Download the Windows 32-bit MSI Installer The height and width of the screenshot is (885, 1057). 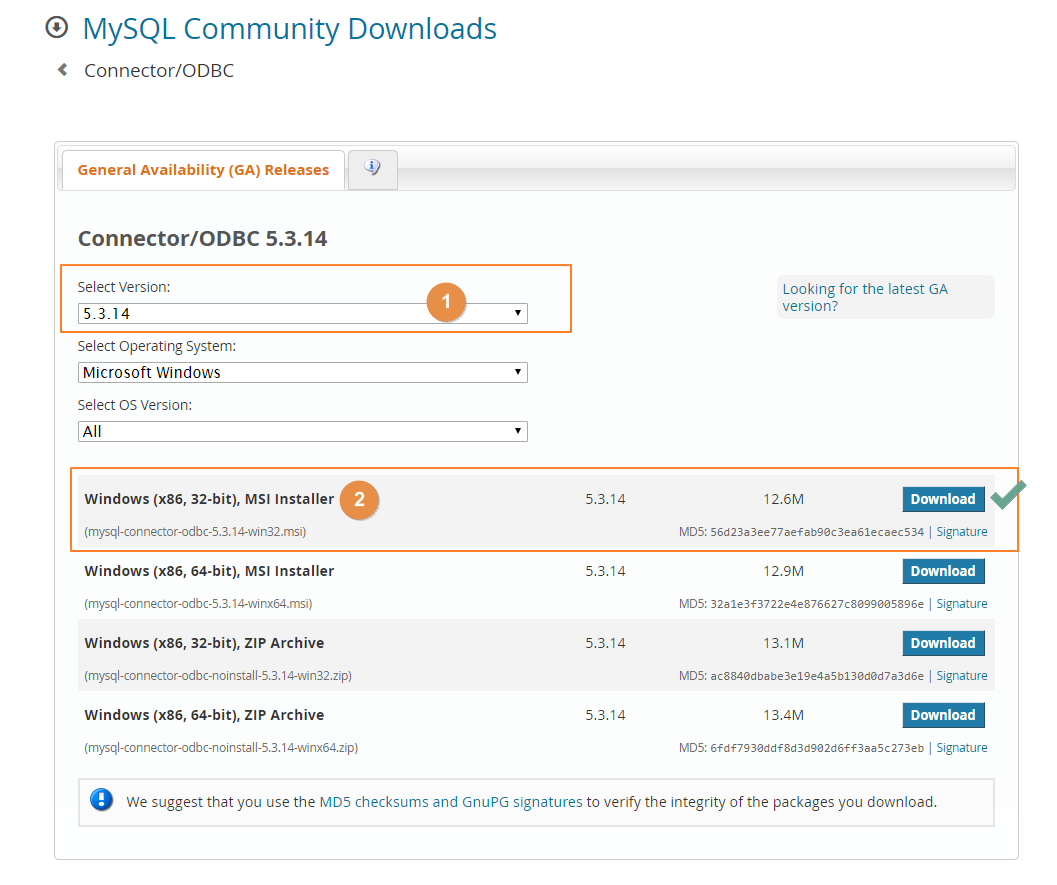coord(943,499)
